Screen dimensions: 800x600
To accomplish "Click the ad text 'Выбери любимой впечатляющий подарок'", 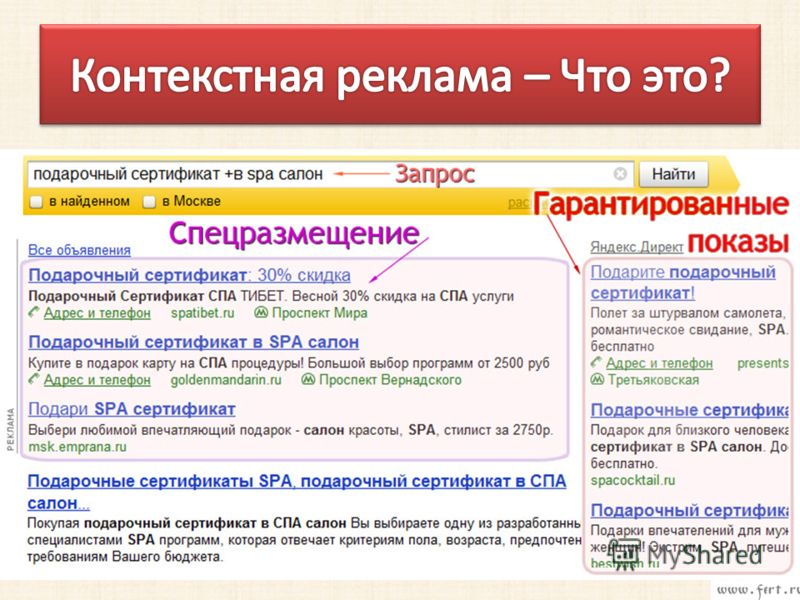I will 159,430.
